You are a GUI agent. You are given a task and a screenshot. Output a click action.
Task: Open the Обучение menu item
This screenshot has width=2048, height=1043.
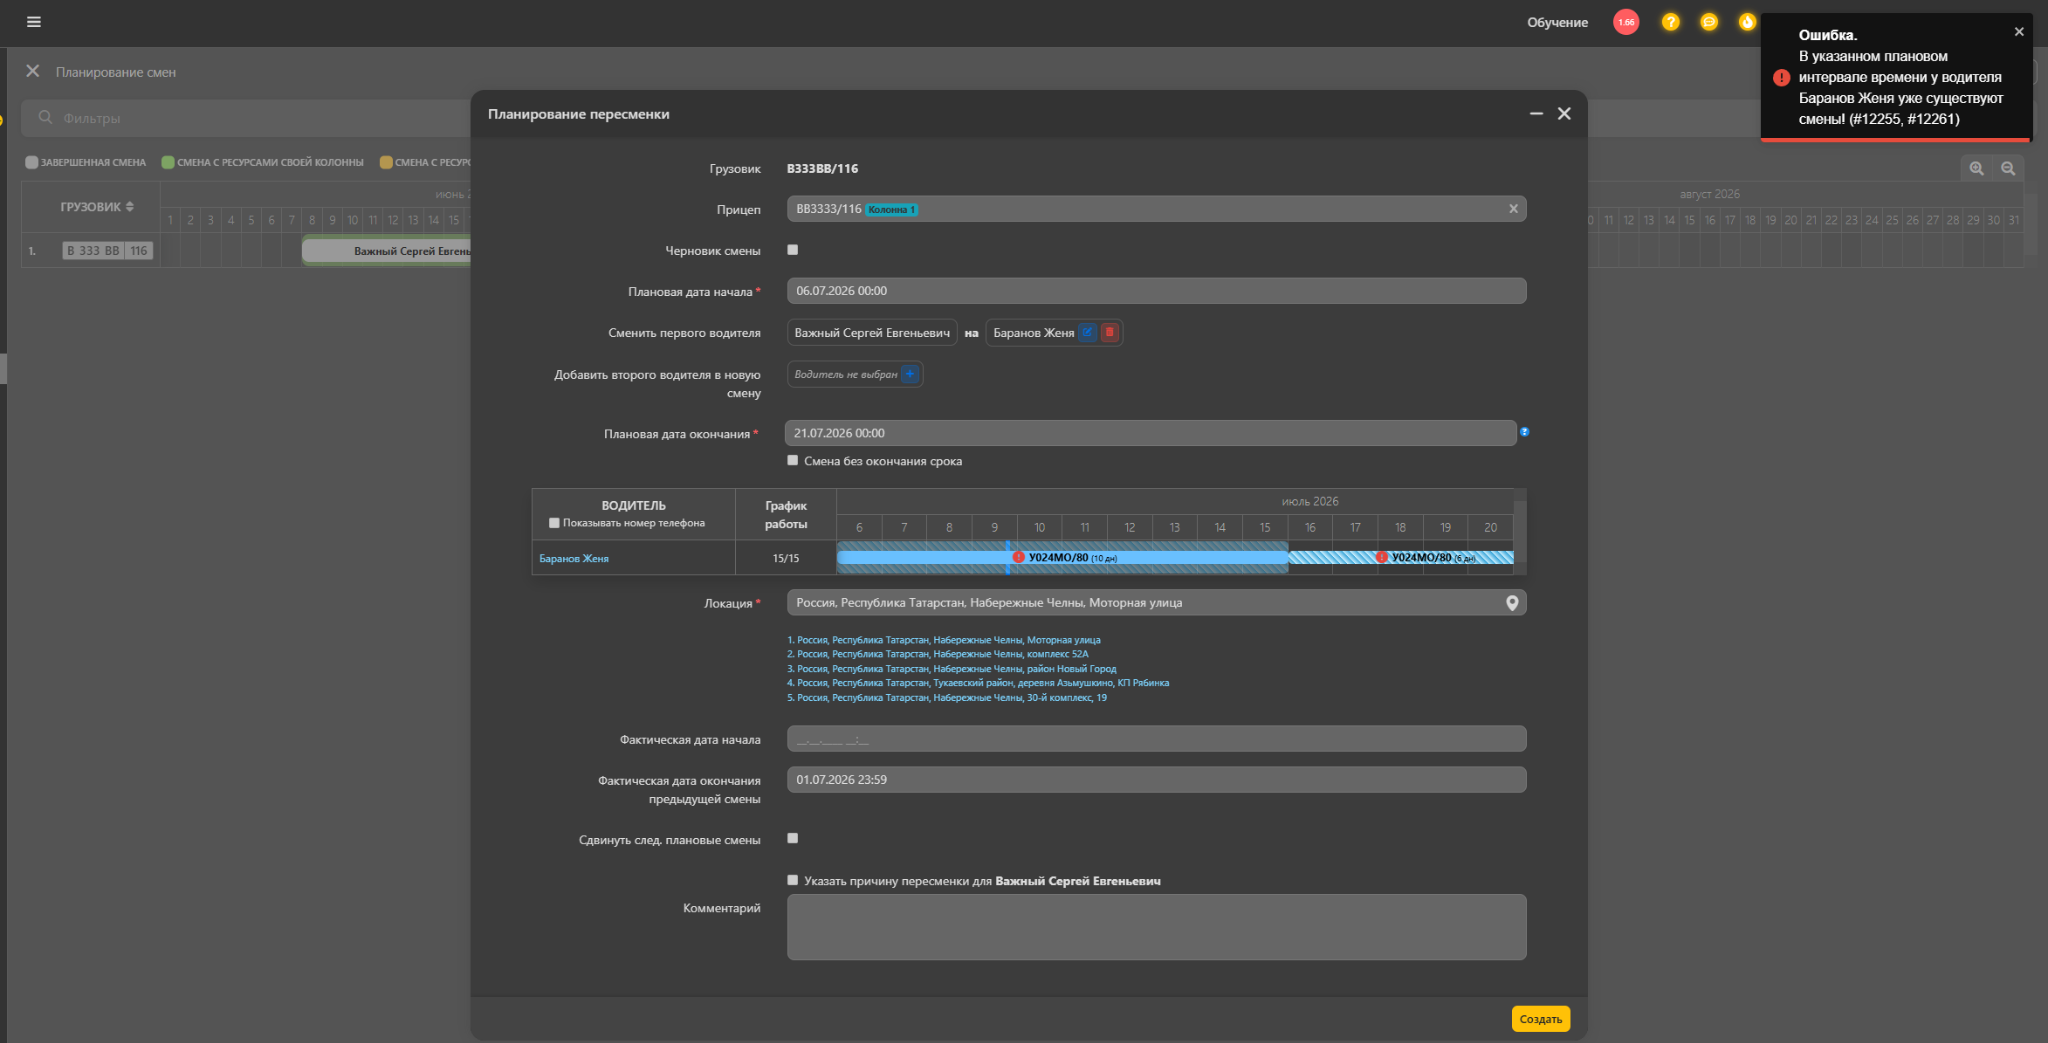tap(1557, 22)
